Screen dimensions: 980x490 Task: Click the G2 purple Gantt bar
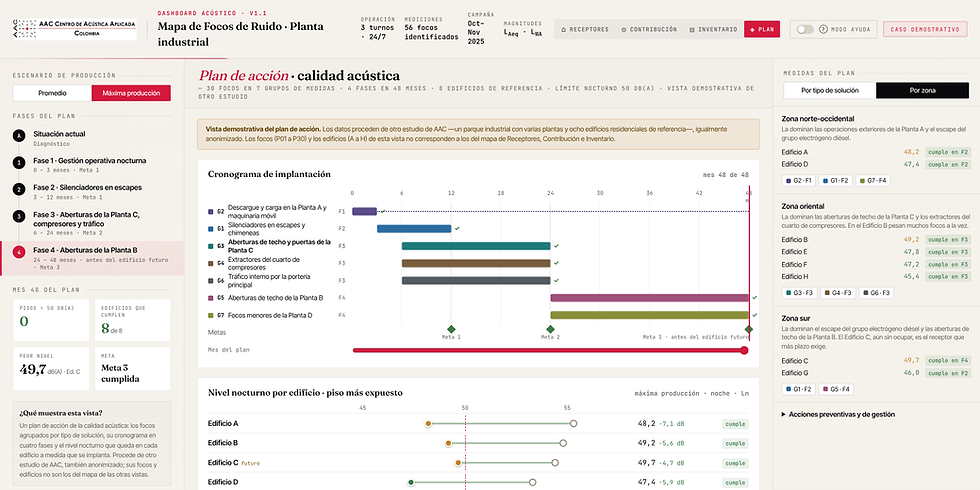click(x=364, y=211)
